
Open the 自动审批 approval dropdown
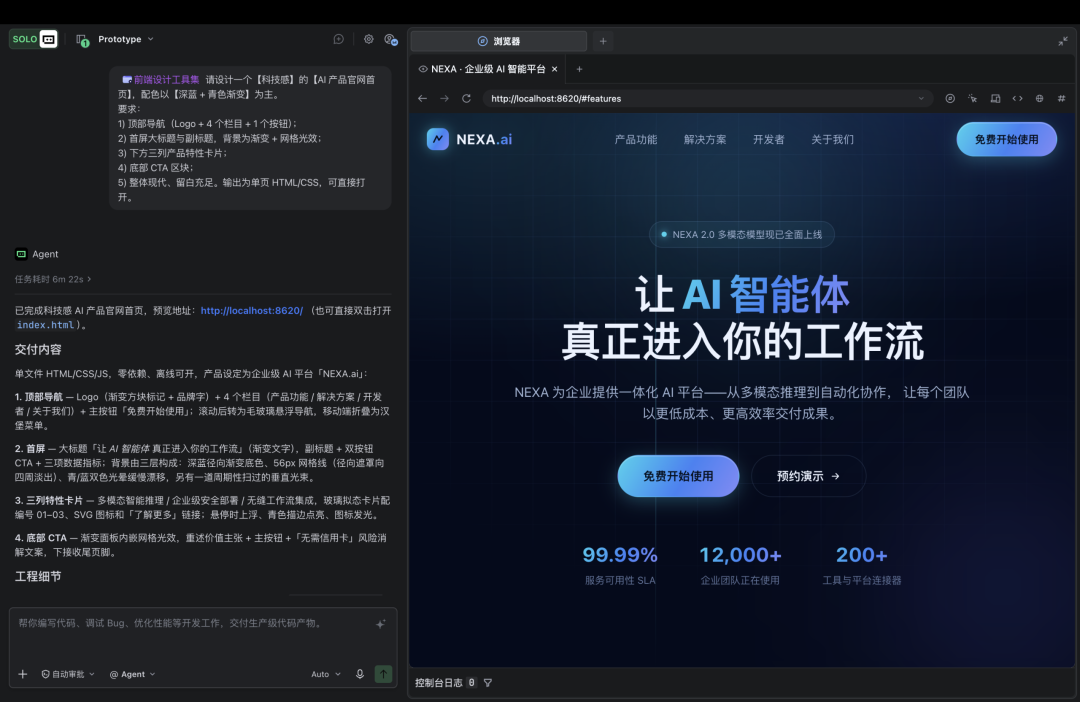click(68, 674)
